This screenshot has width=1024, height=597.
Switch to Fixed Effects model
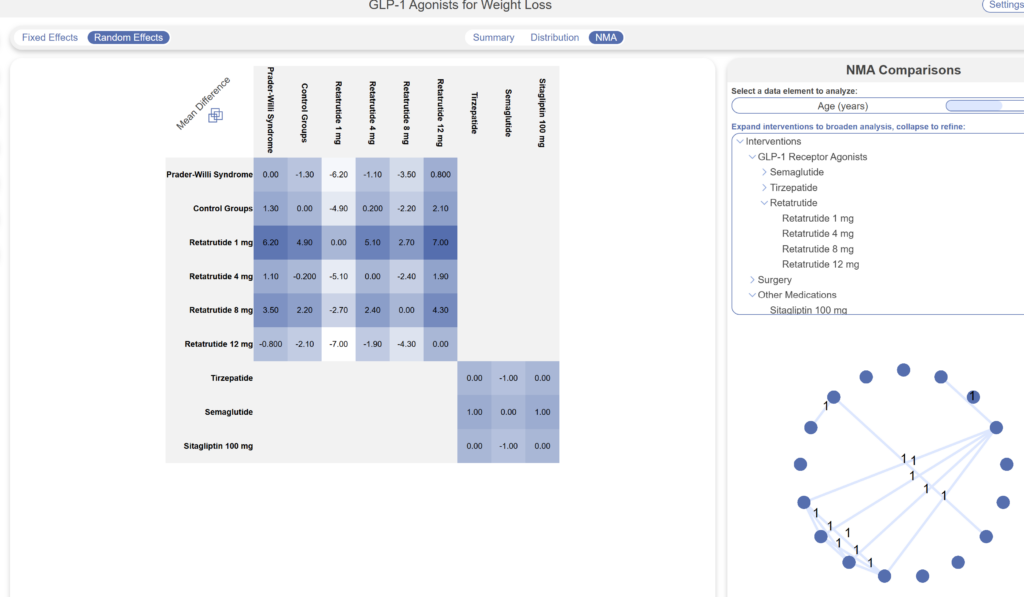coord(50,37)
